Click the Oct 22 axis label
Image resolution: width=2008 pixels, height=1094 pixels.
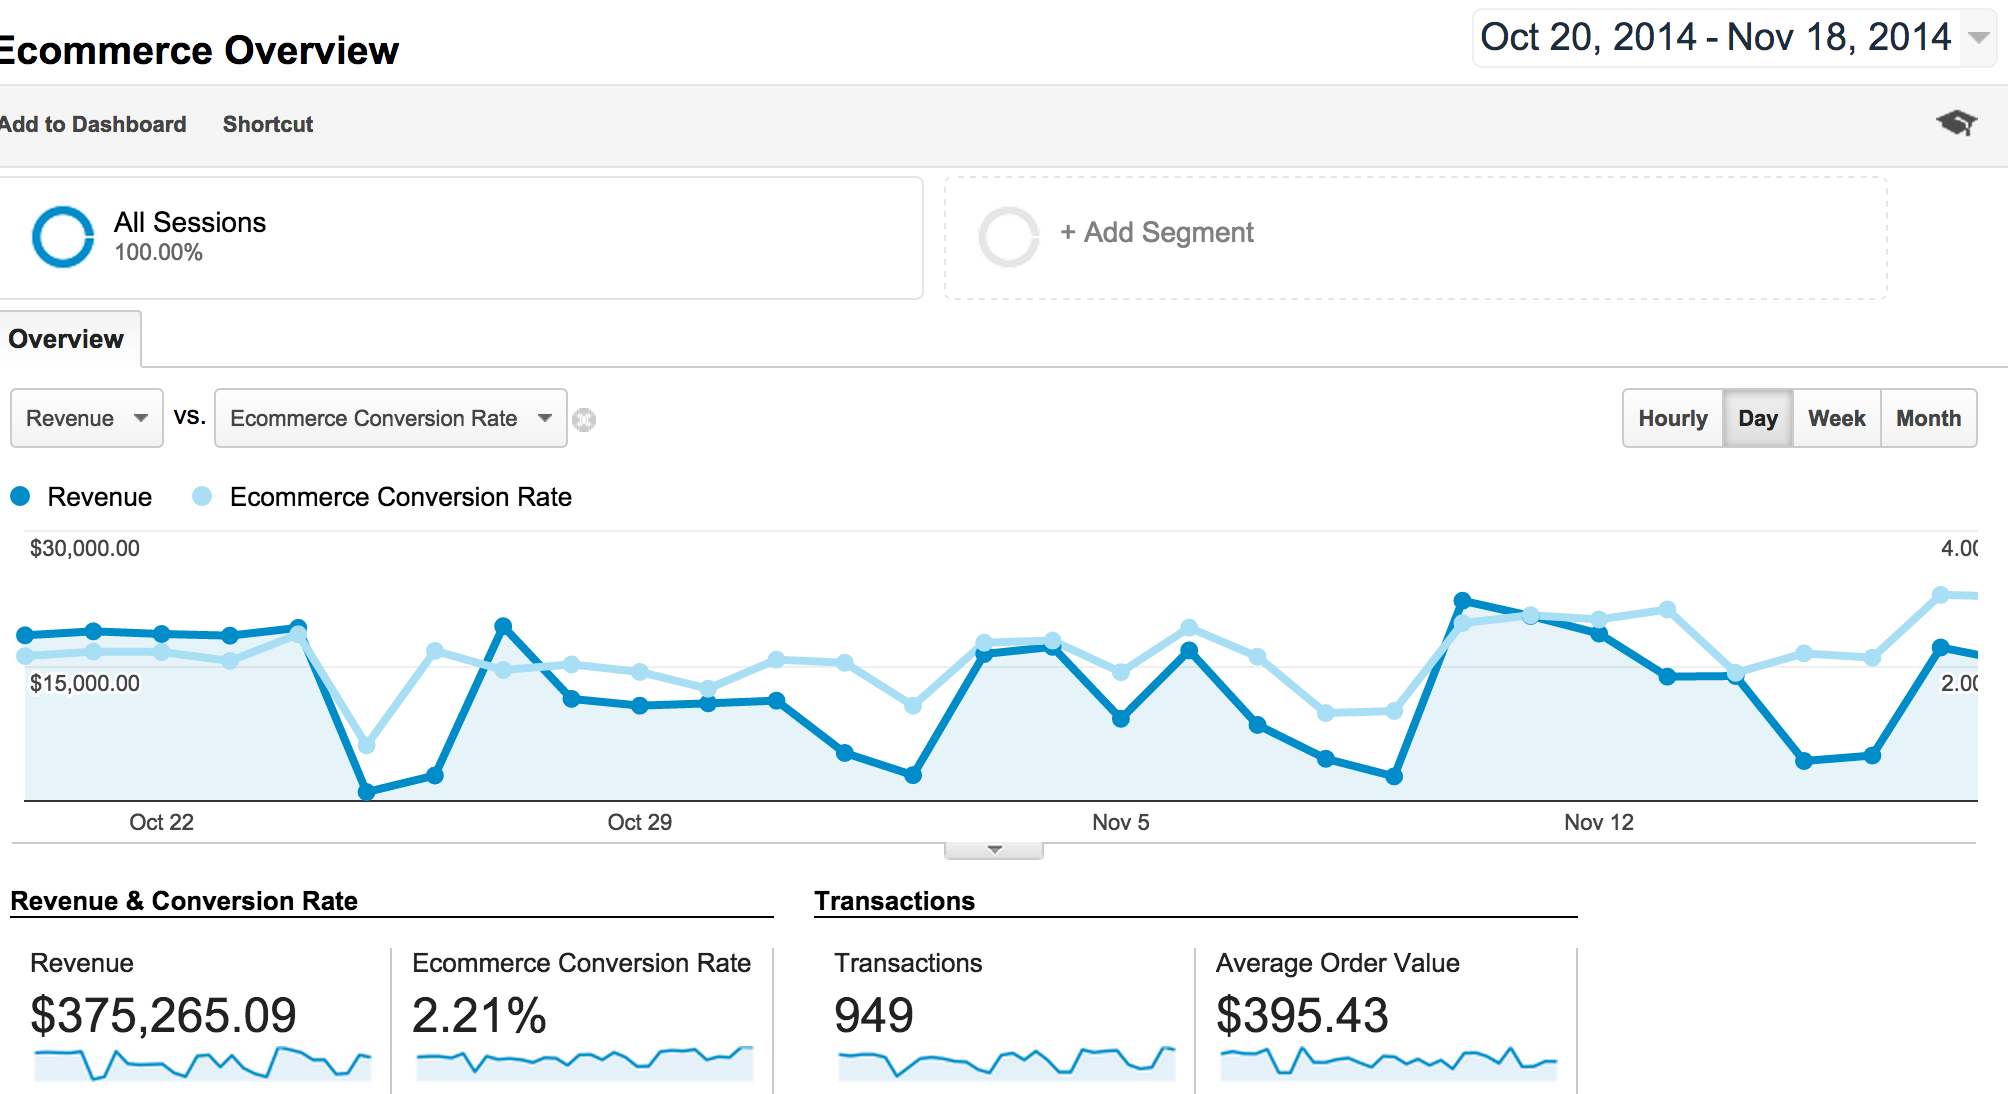(161, 822)
